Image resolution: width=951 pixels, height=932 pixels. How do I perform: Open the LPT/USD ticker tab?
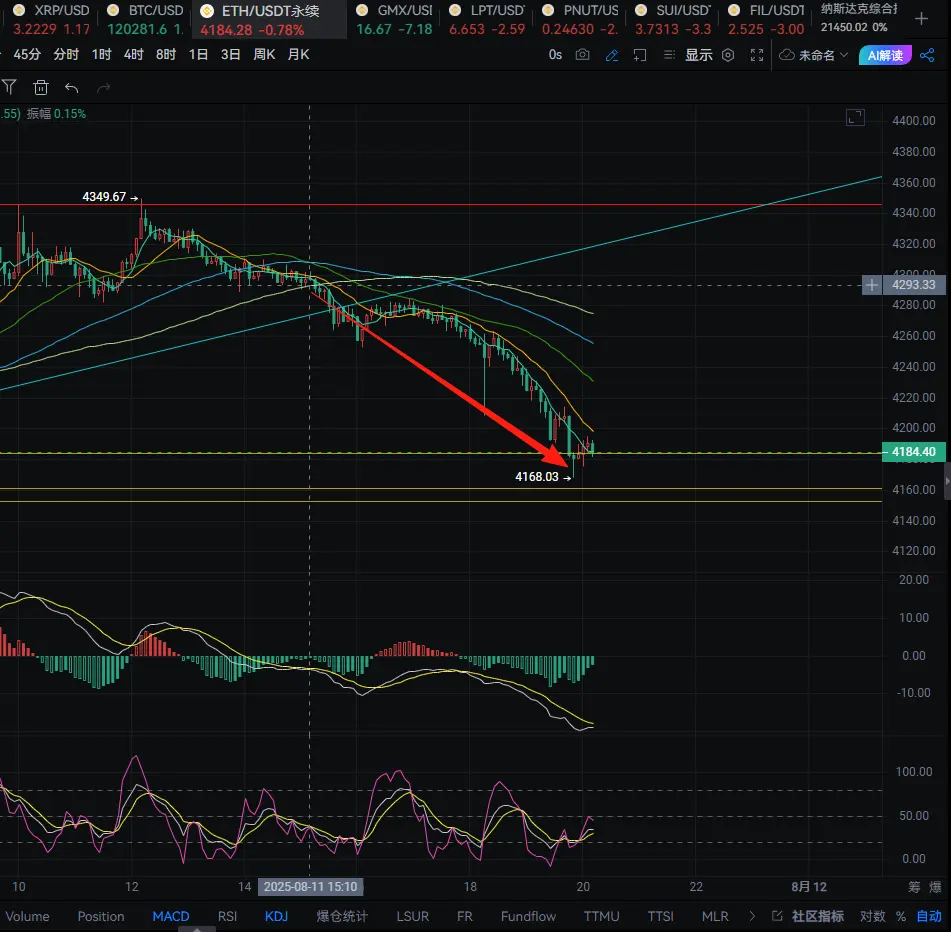[487, 19]
